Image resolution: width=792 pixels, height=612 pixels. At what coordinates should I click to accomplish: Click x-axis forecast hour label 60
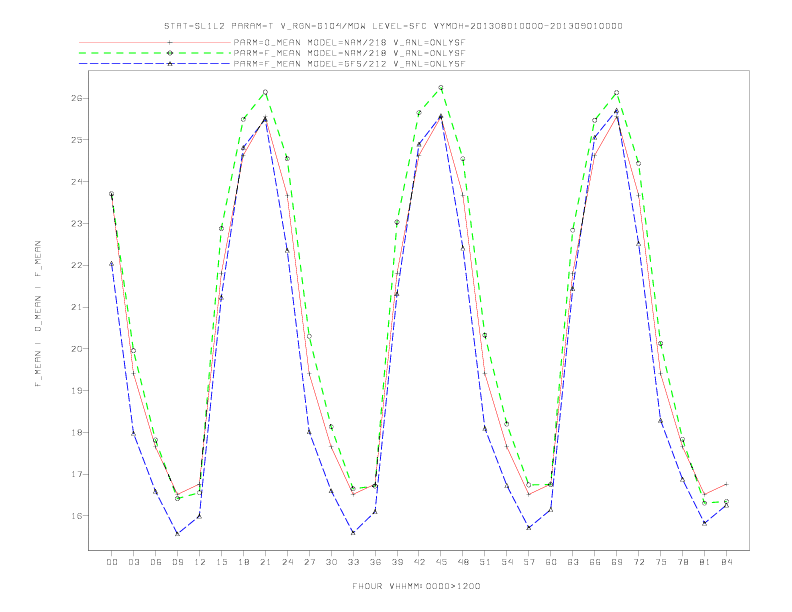551,562
